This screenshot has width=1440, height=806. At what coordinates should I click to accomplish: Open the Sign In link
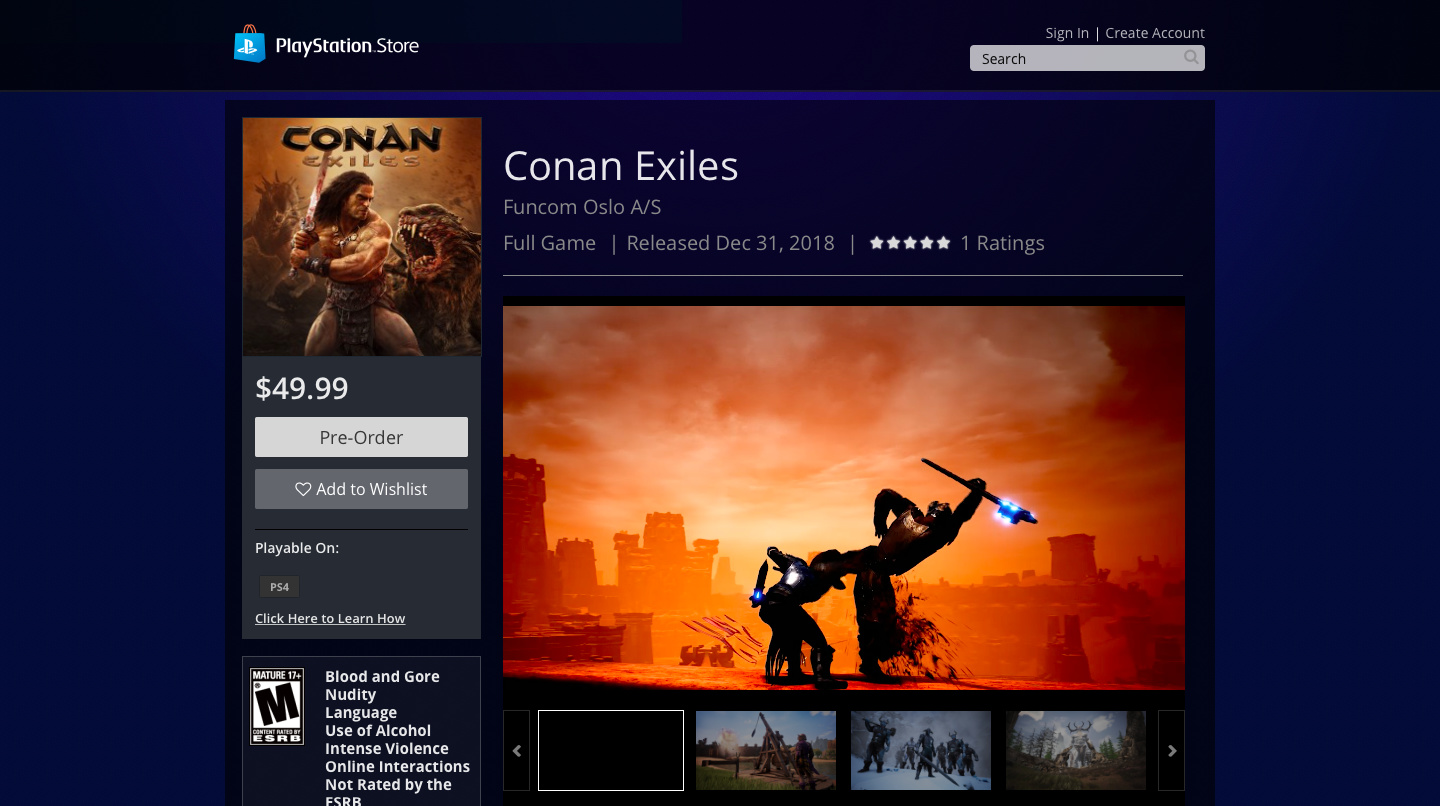(1067, 33)
